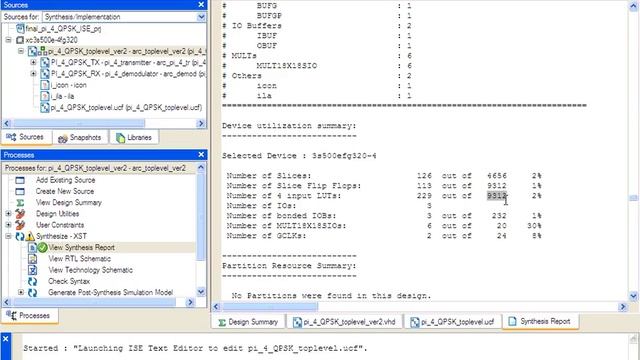The image size is (640, 360).
Task: Click the Processes panel scroll up arrow
Action: (201, 167)
